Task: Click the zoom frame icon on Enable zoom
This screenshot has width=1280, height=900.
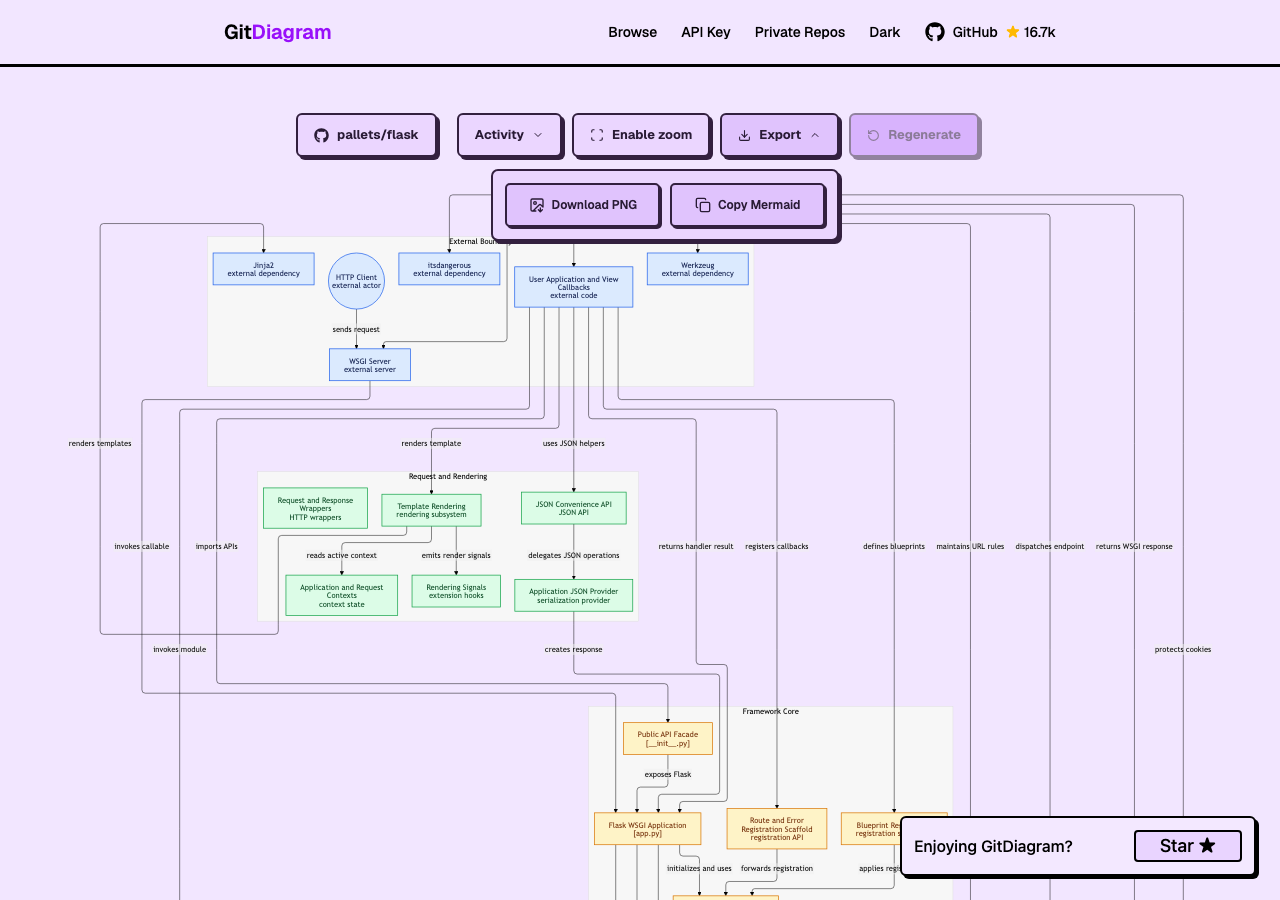Action: 597,135
